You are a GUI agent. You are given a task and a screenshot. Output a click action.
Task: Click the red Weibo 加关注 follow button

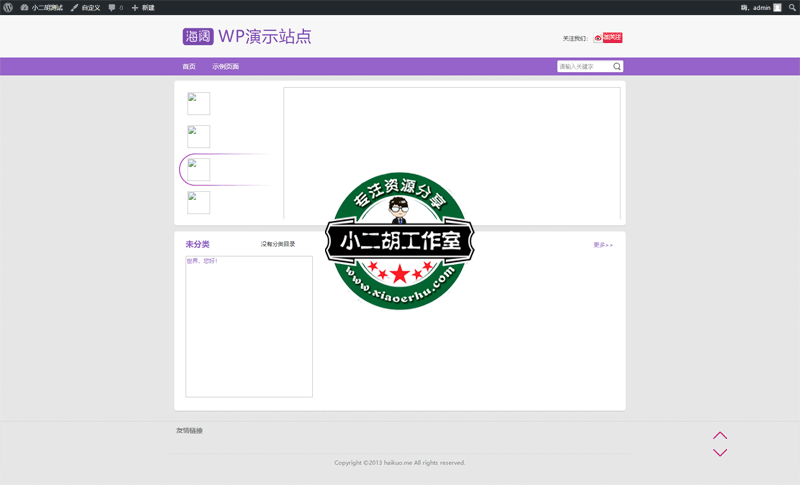coord(608,38)
